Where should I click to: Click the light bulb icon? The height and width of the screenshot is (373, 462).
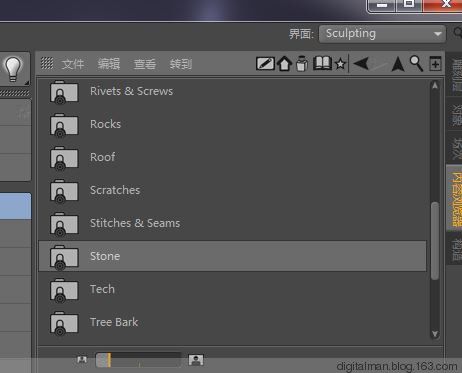click(13, 69)
